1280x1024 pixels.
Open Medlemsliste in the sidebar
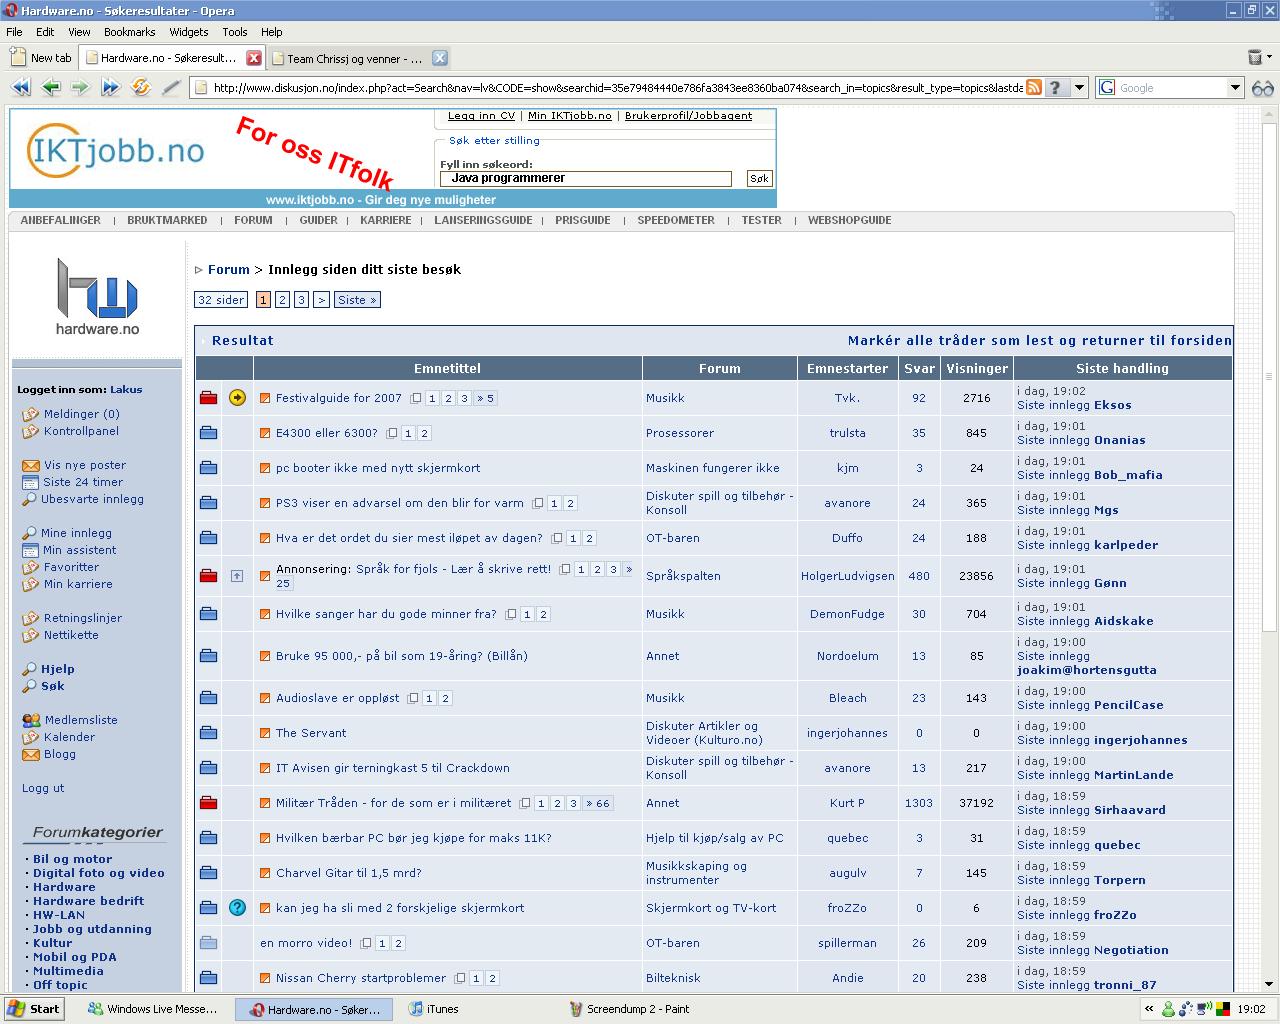tap(80, 720)
